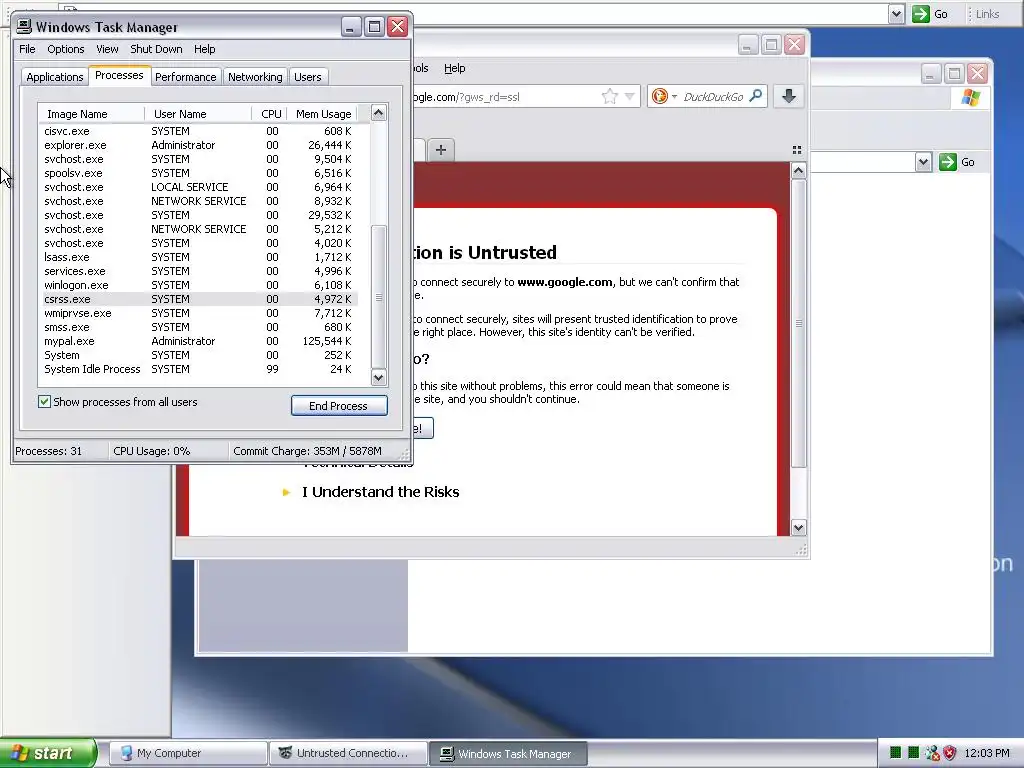Select the spoolsv.exe process row
Viewport: 1024px width, 768px height.
[198, 173]
